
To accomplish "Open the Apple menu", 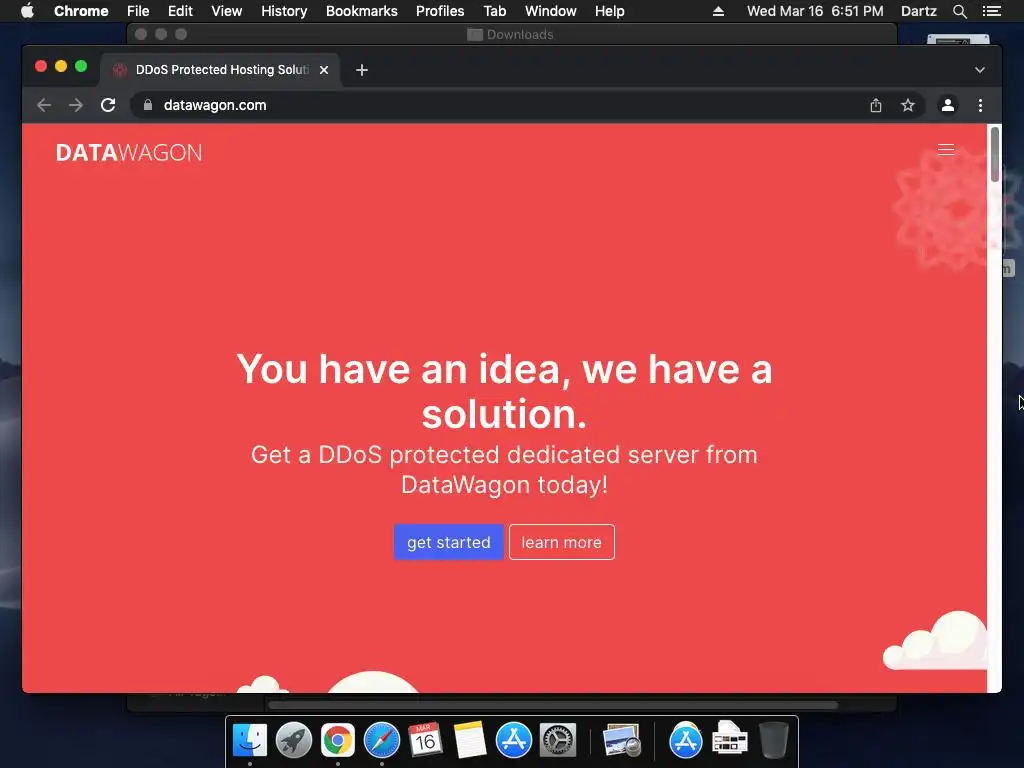I will [27, 11].
